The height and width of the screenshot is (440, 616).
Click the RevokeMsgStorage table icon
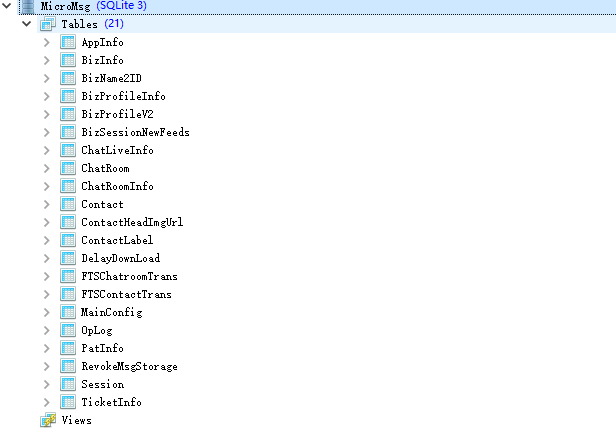tap(68, 366)
